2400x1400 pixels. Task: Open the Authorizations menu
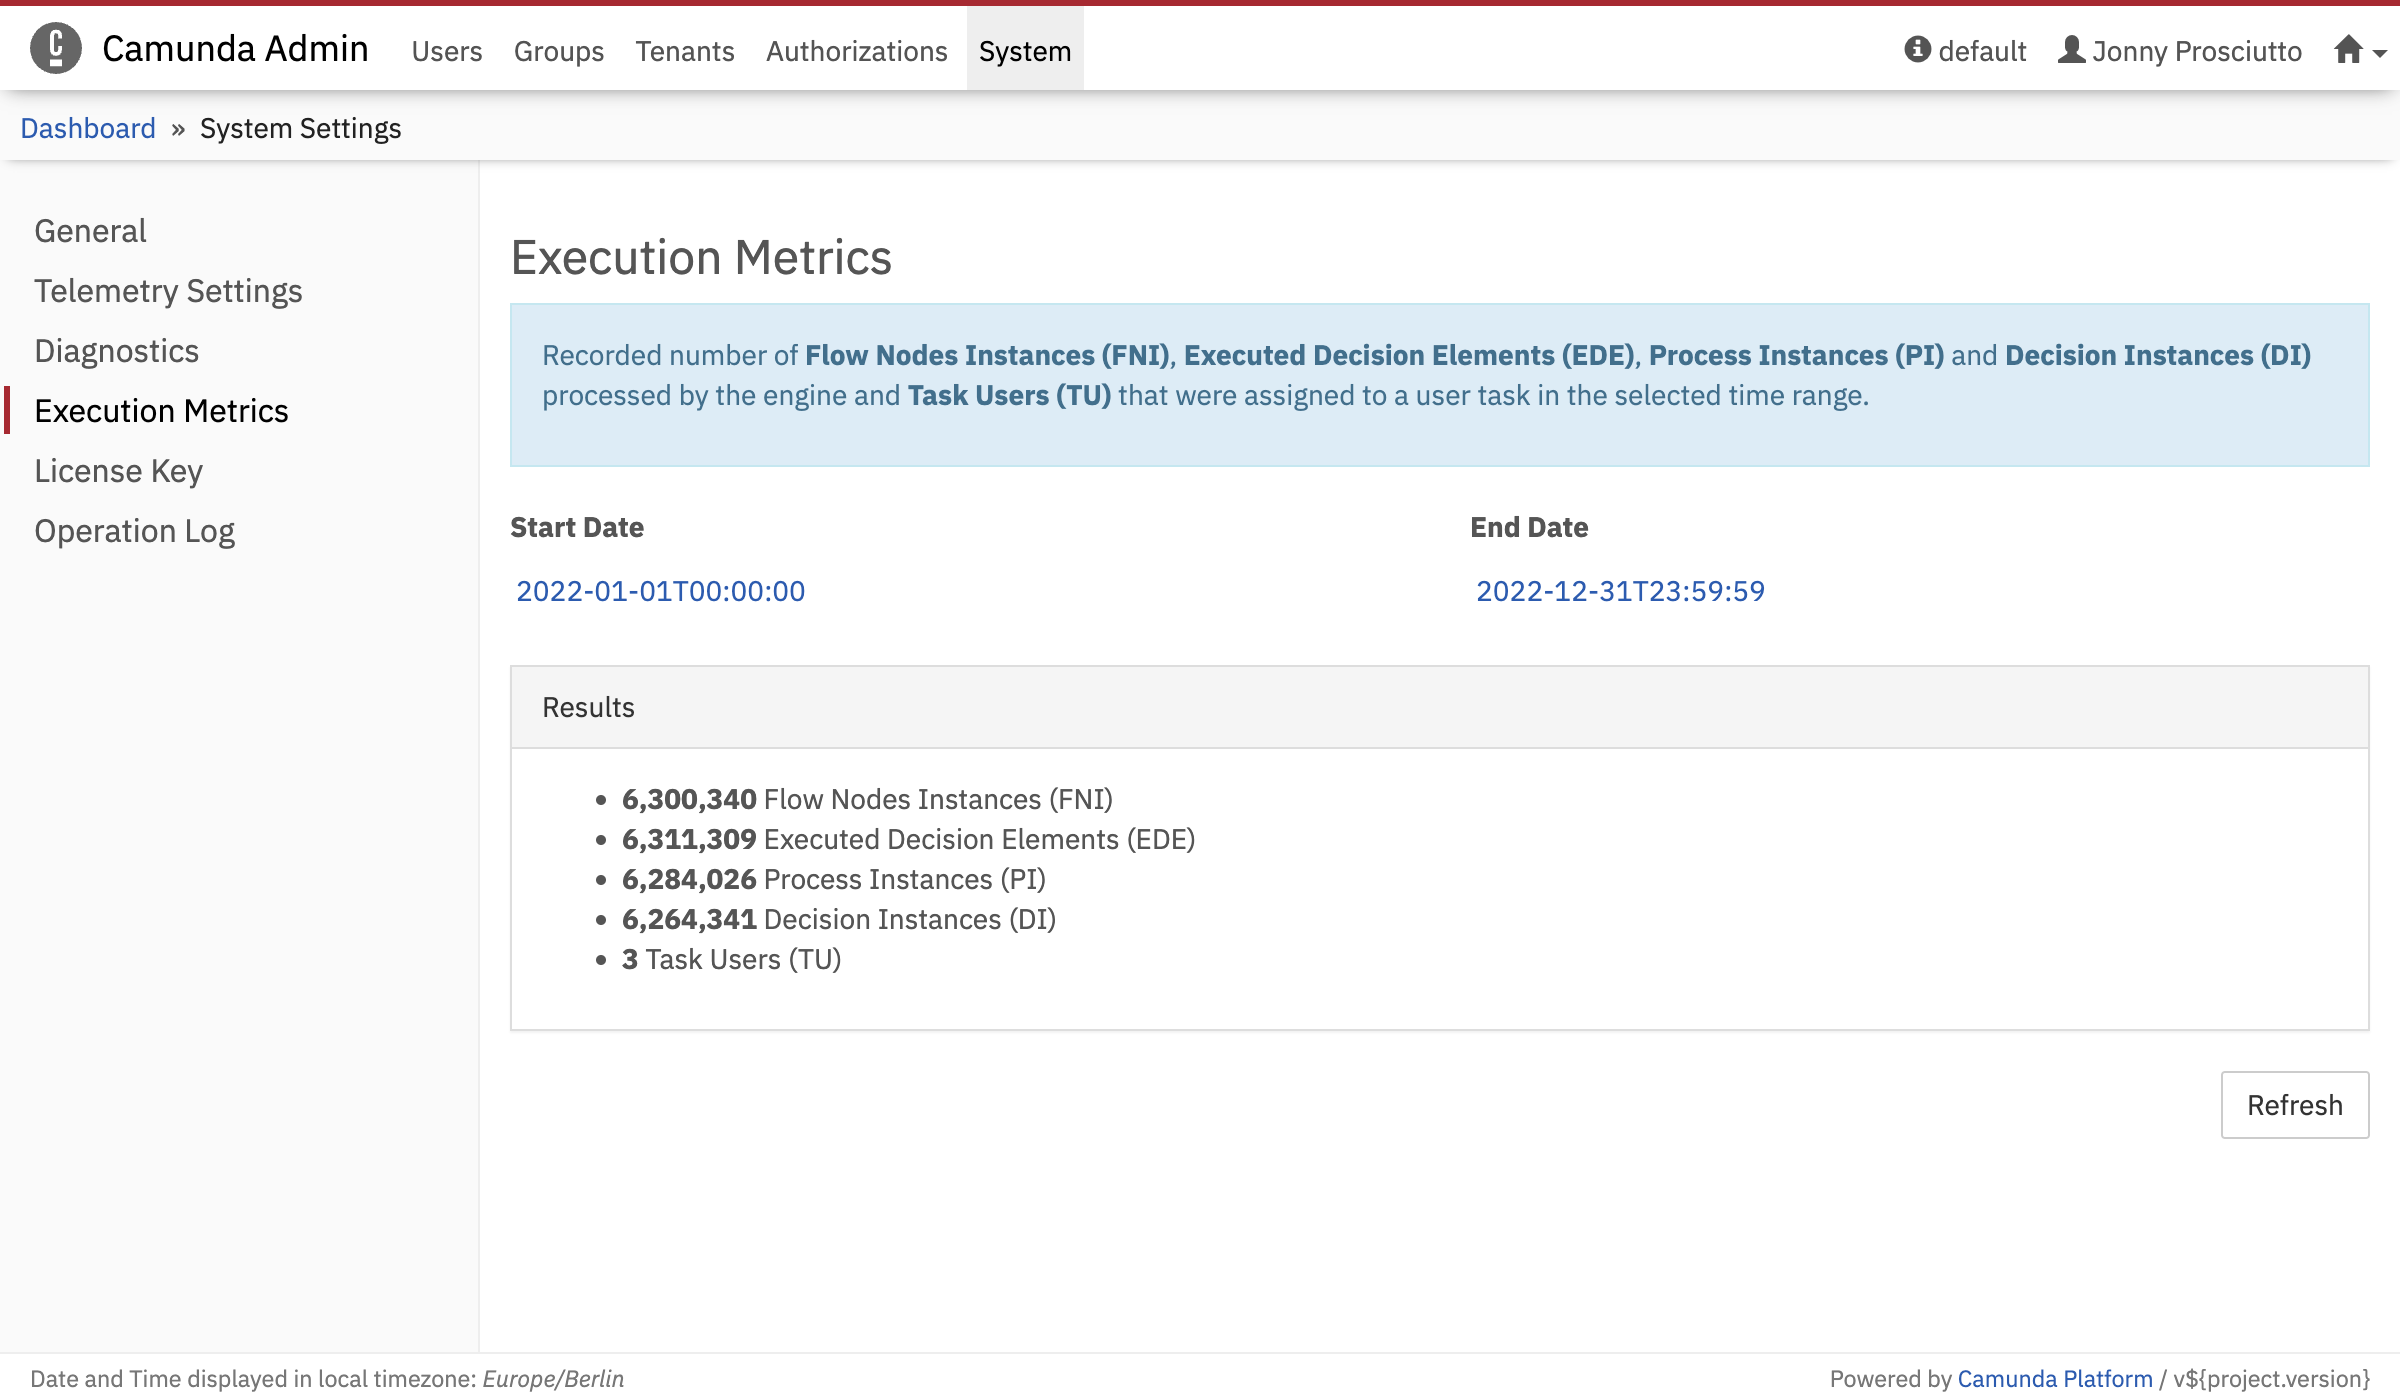[857, 51]
